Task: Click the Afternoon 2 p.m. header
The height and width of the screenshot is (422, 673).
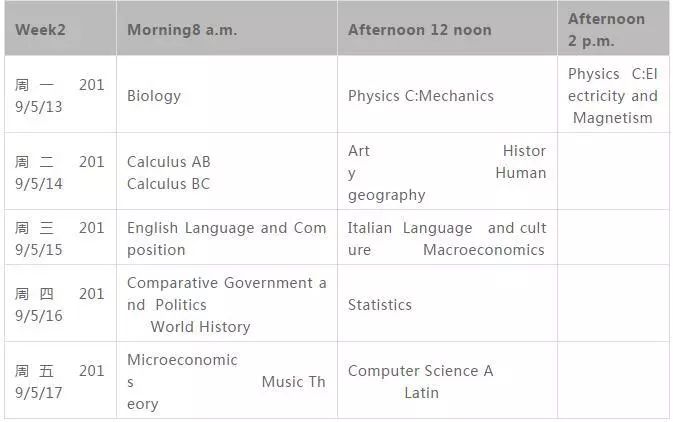Action: pos(613,28)
